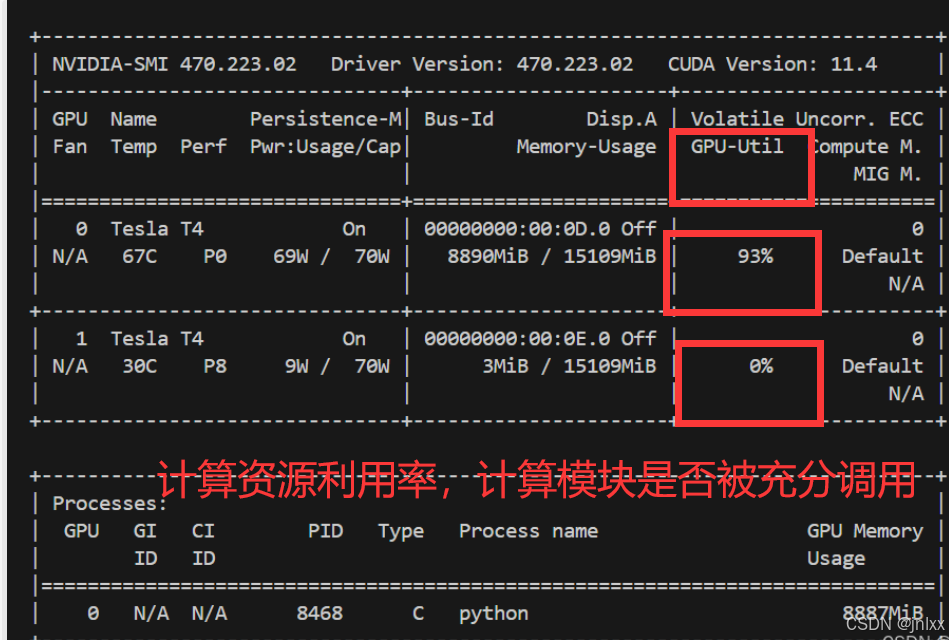949x640 pixels.
Task: Click the 93% GPU utilization value
Action: (x=755, y=257)
